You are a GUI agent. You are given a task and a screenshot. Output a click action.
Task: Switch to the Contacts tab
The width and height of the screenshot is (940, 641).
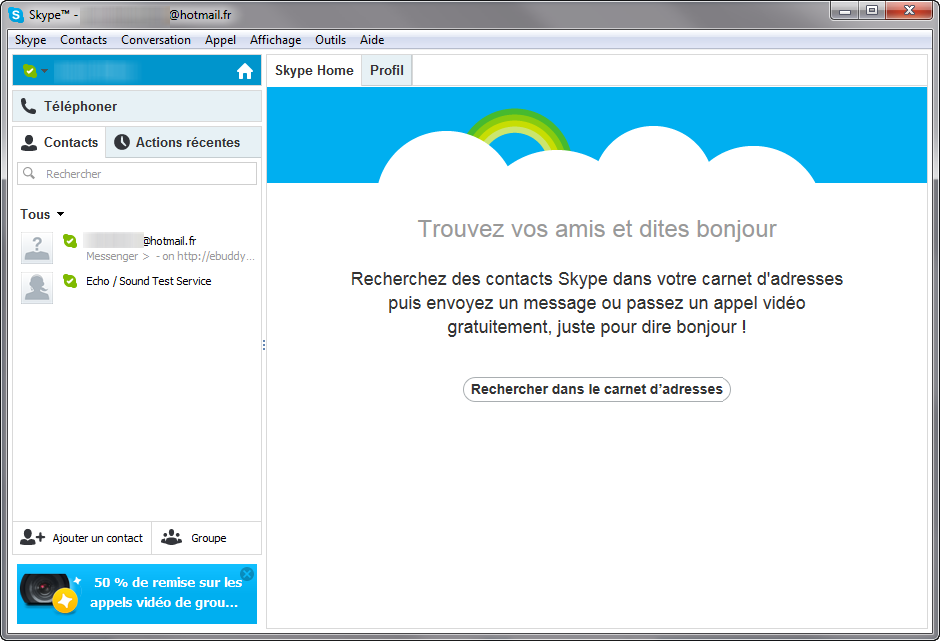(60, 143)
